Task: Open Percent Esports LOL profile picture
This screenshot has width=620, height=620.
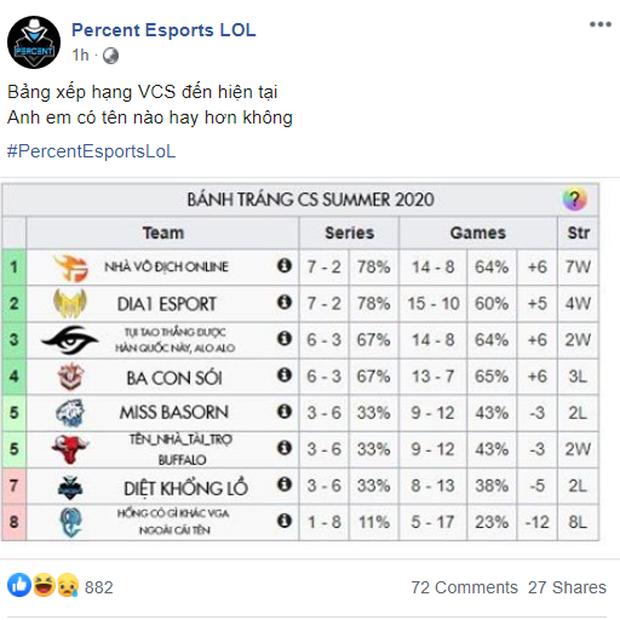Action: click(34, 42)
